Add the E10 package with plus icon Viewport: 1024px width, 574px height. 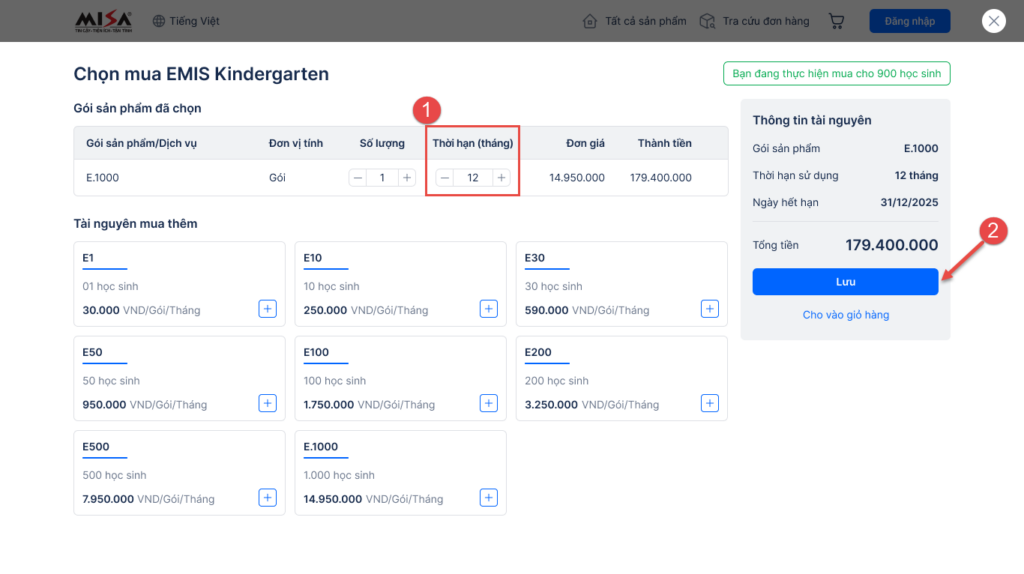489,309
